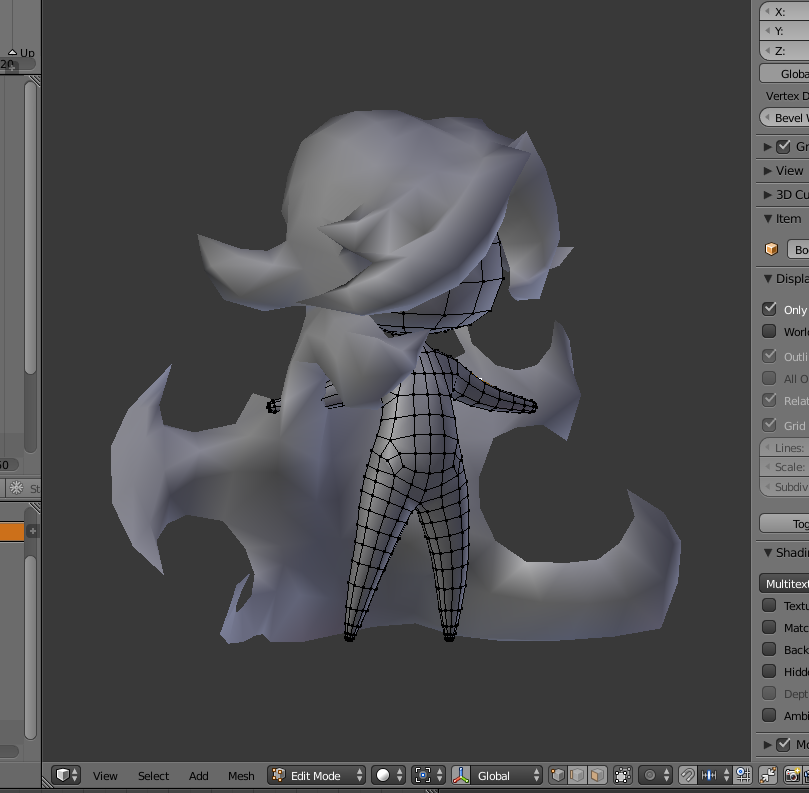Screen dimensions: 809x793
Task: Click the snowflake icon in left panel
Action: point(17,488)
